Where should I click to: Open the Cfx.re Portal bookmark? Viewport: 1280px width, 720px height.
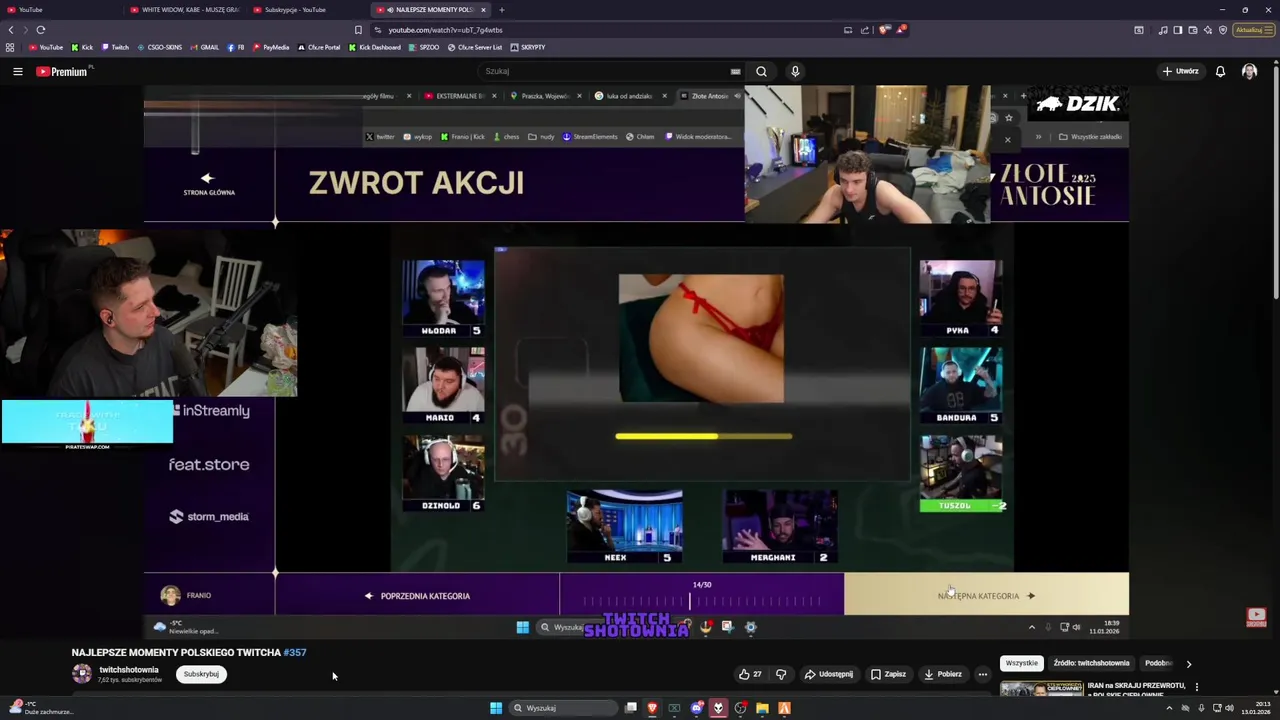coord(319,47)
